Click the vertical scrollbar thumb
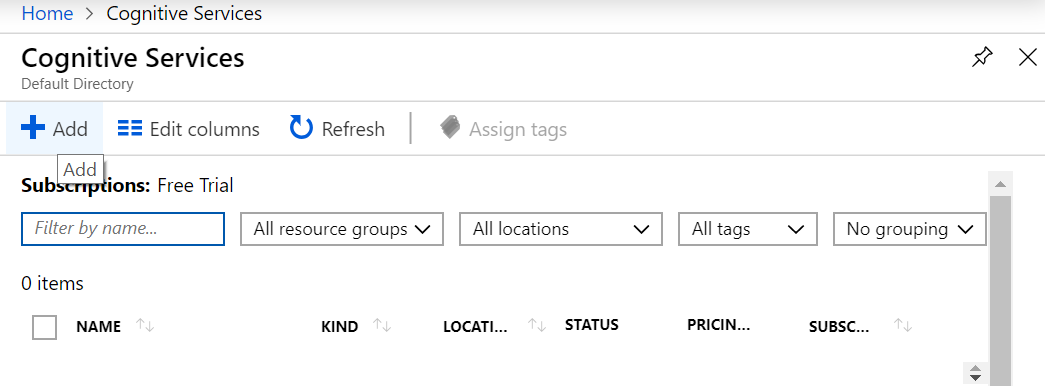This screenshot has height=386, width=1045. [x=1000, y=291]
